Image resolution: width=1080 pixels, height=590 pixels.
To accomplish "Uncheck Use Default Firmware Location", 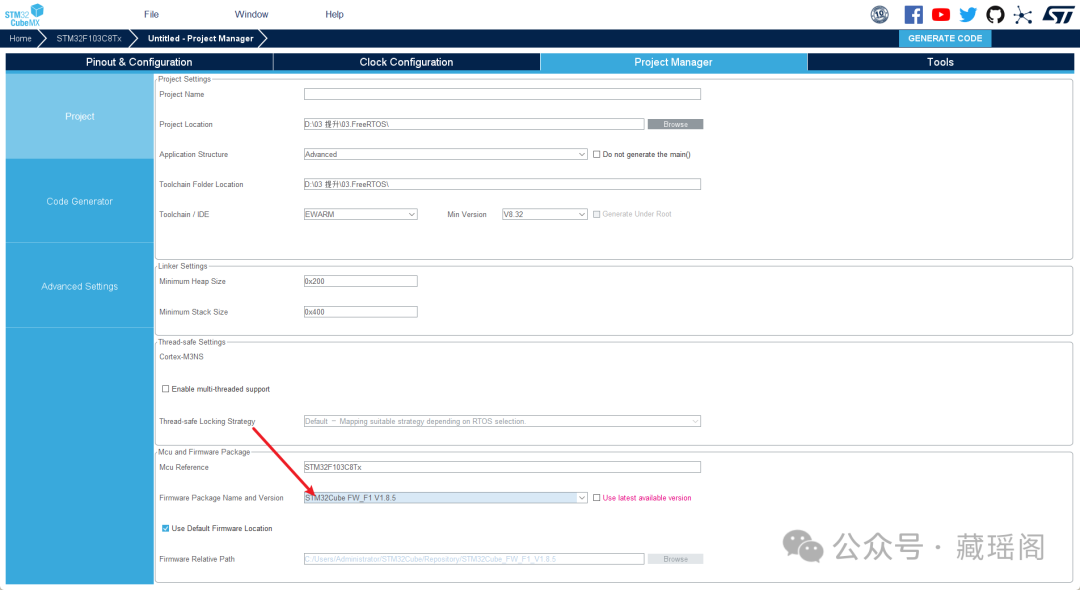I will click(166, 528).
